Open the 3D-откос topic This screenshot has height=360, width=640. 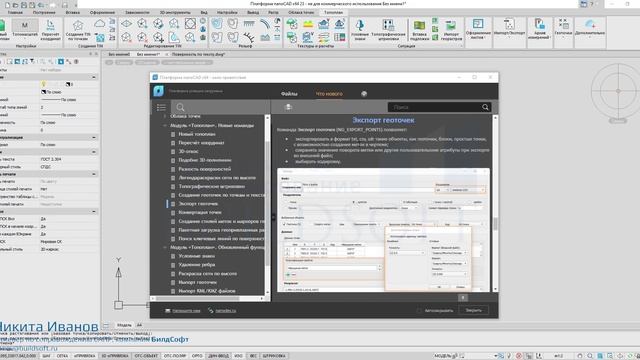click(x=189, y=151)
